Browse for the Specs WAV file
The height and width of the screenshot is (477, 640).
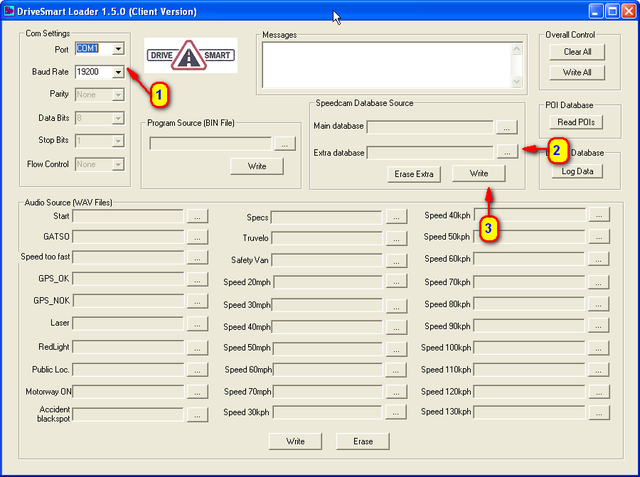(396, 217)
